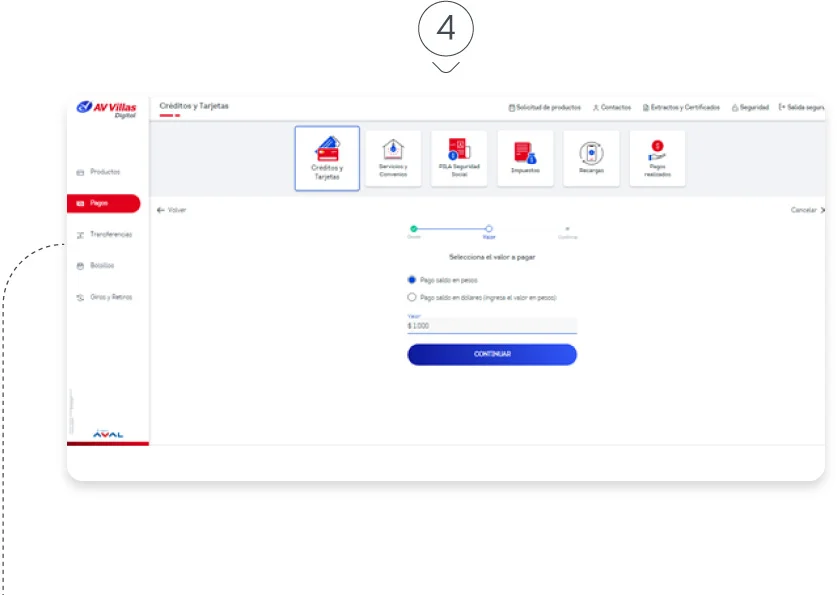Open the Impuestos payment tile
Screen dimensions: 837x595
pos(525,158)
